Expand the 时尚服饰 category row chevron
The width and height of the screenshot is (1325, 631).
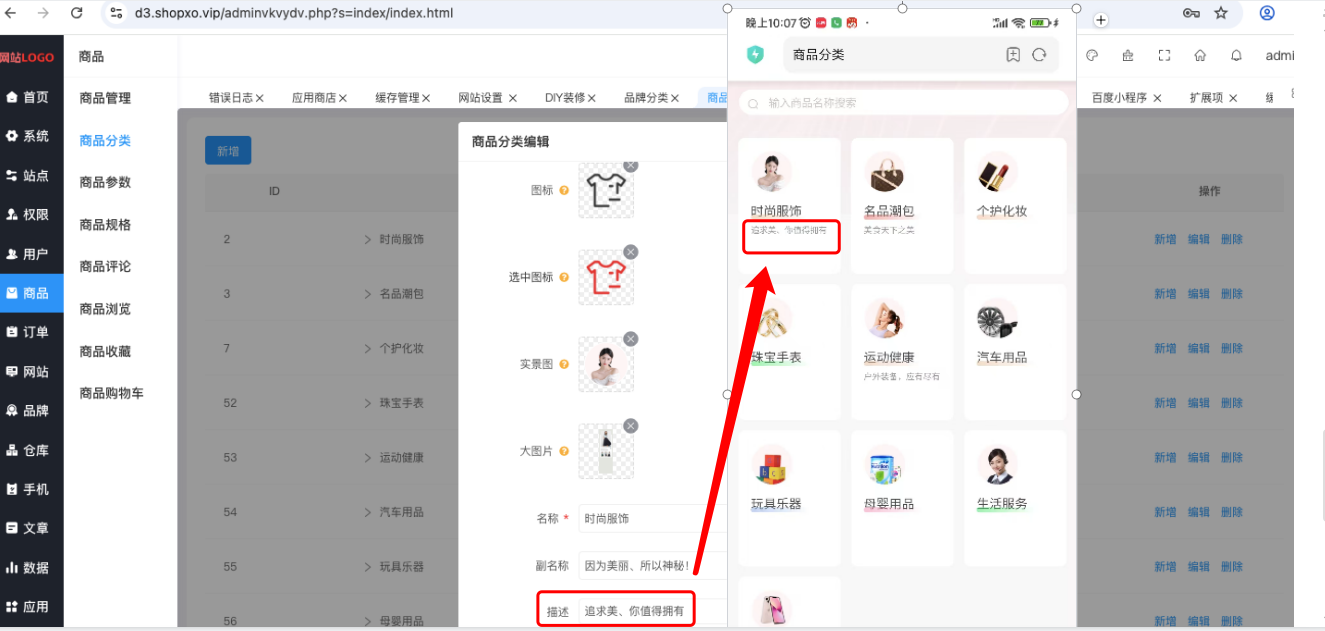[367, 240]
